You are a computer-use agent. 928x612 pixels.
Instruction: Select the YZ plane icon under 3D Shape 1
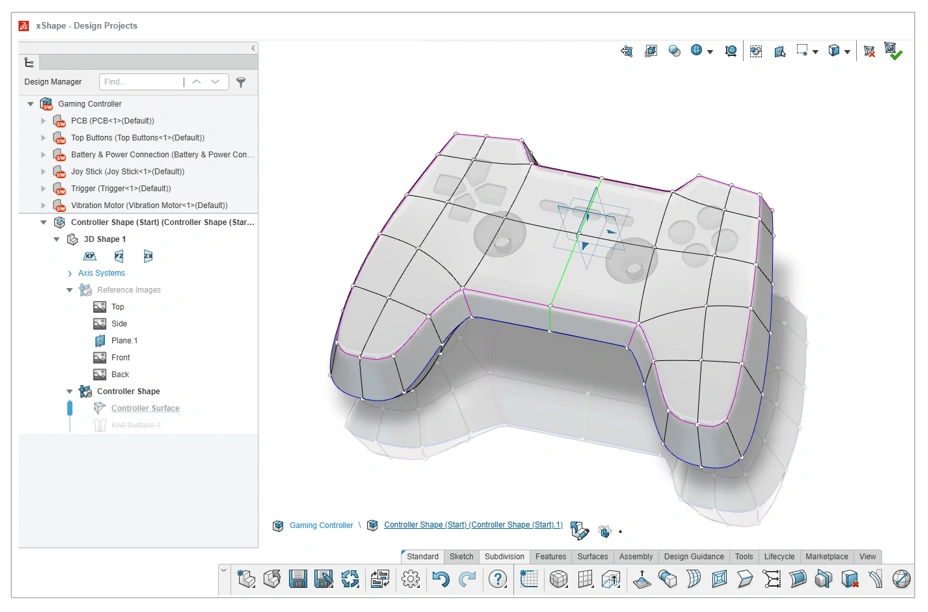(119, 256)
